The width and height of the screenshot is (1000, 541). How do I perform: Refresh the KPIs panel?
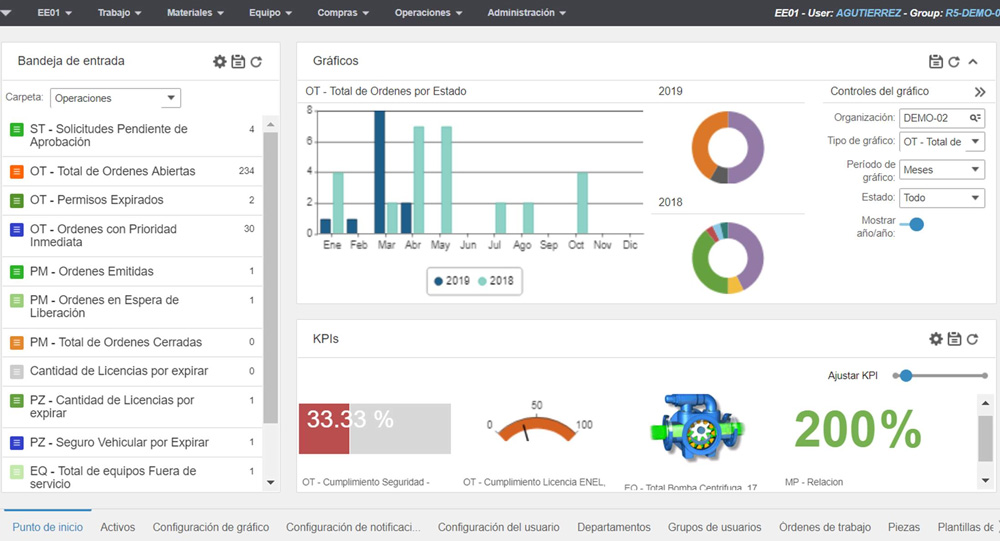973,339
